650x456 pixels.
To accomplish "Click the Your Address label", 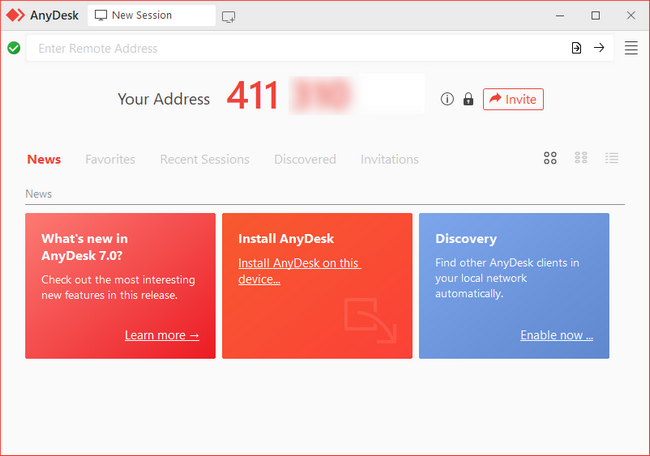I will click(164, 99).
